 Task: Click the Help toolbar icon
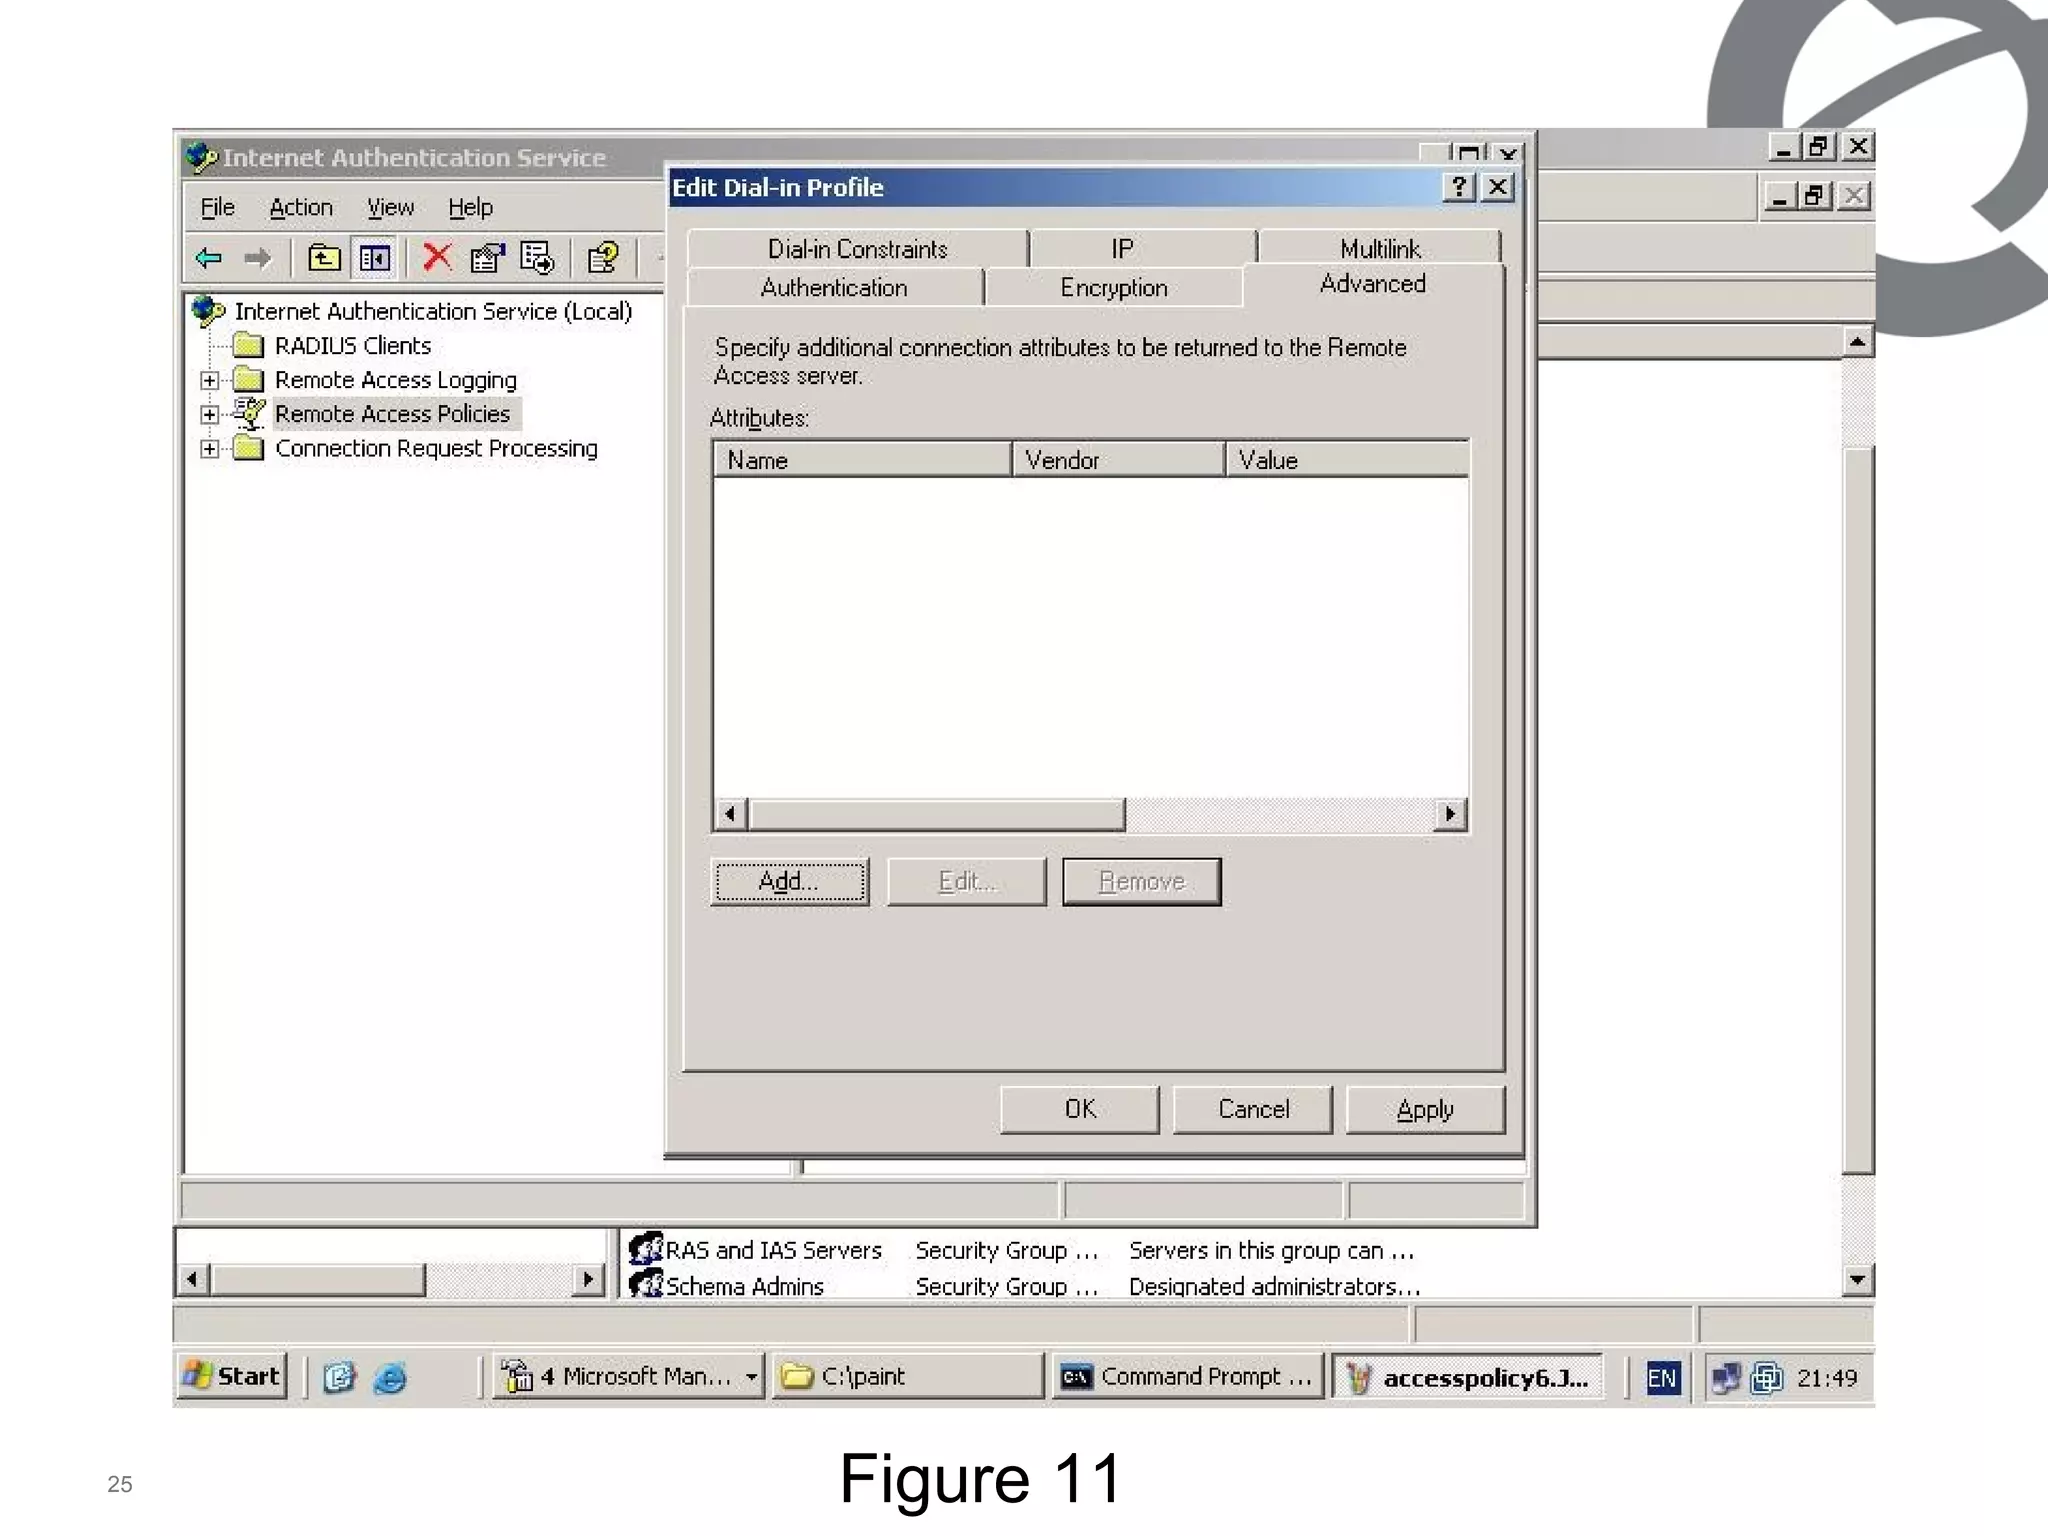[x=603, y=258]
